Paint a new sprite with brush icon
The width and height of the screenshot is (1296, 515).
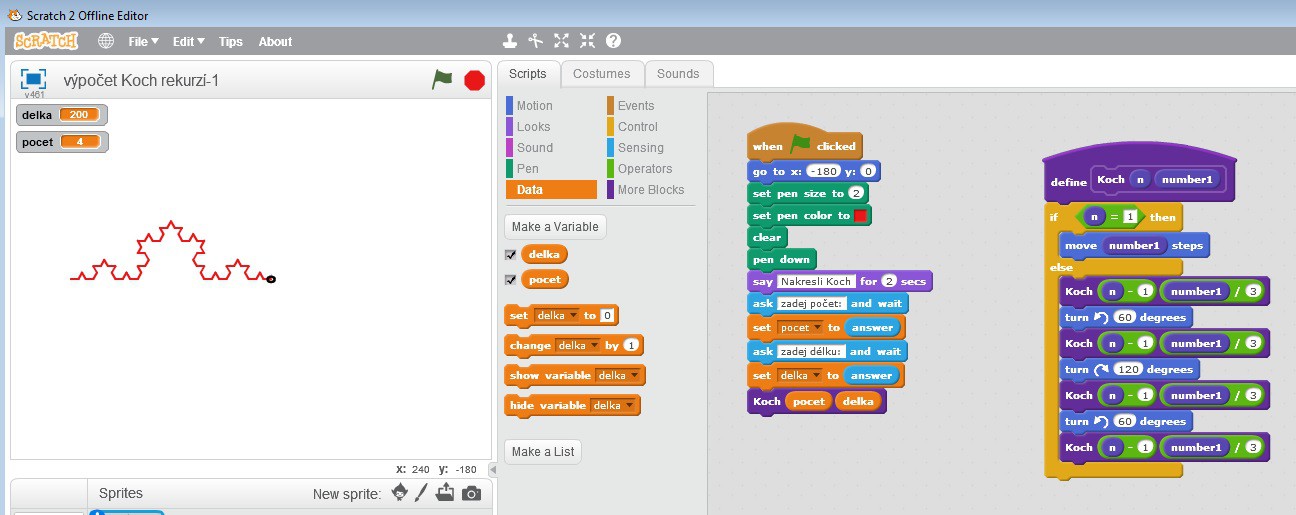click(421, 493)
